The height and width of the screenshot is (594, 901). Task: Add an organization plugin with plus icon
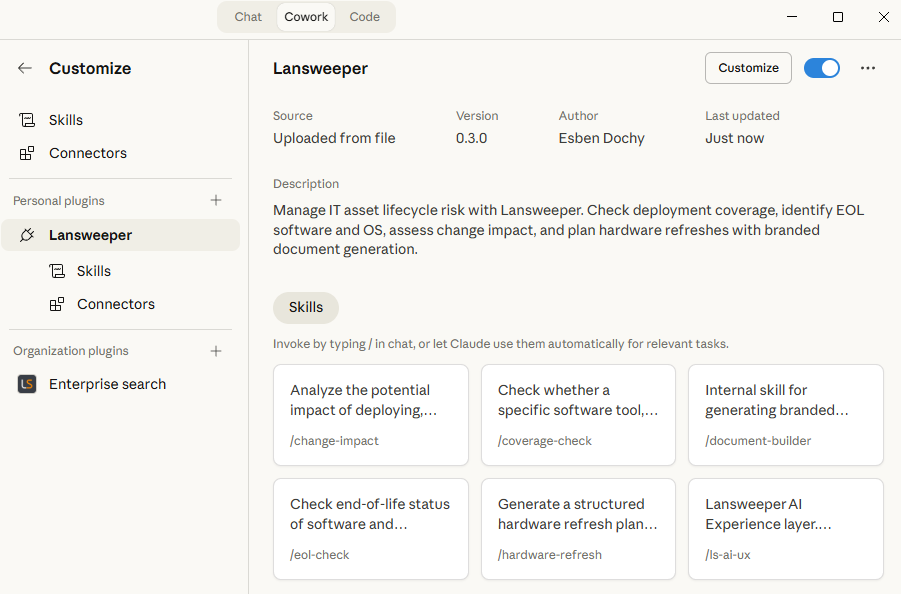pyautogui.click(x=216, y=351)
